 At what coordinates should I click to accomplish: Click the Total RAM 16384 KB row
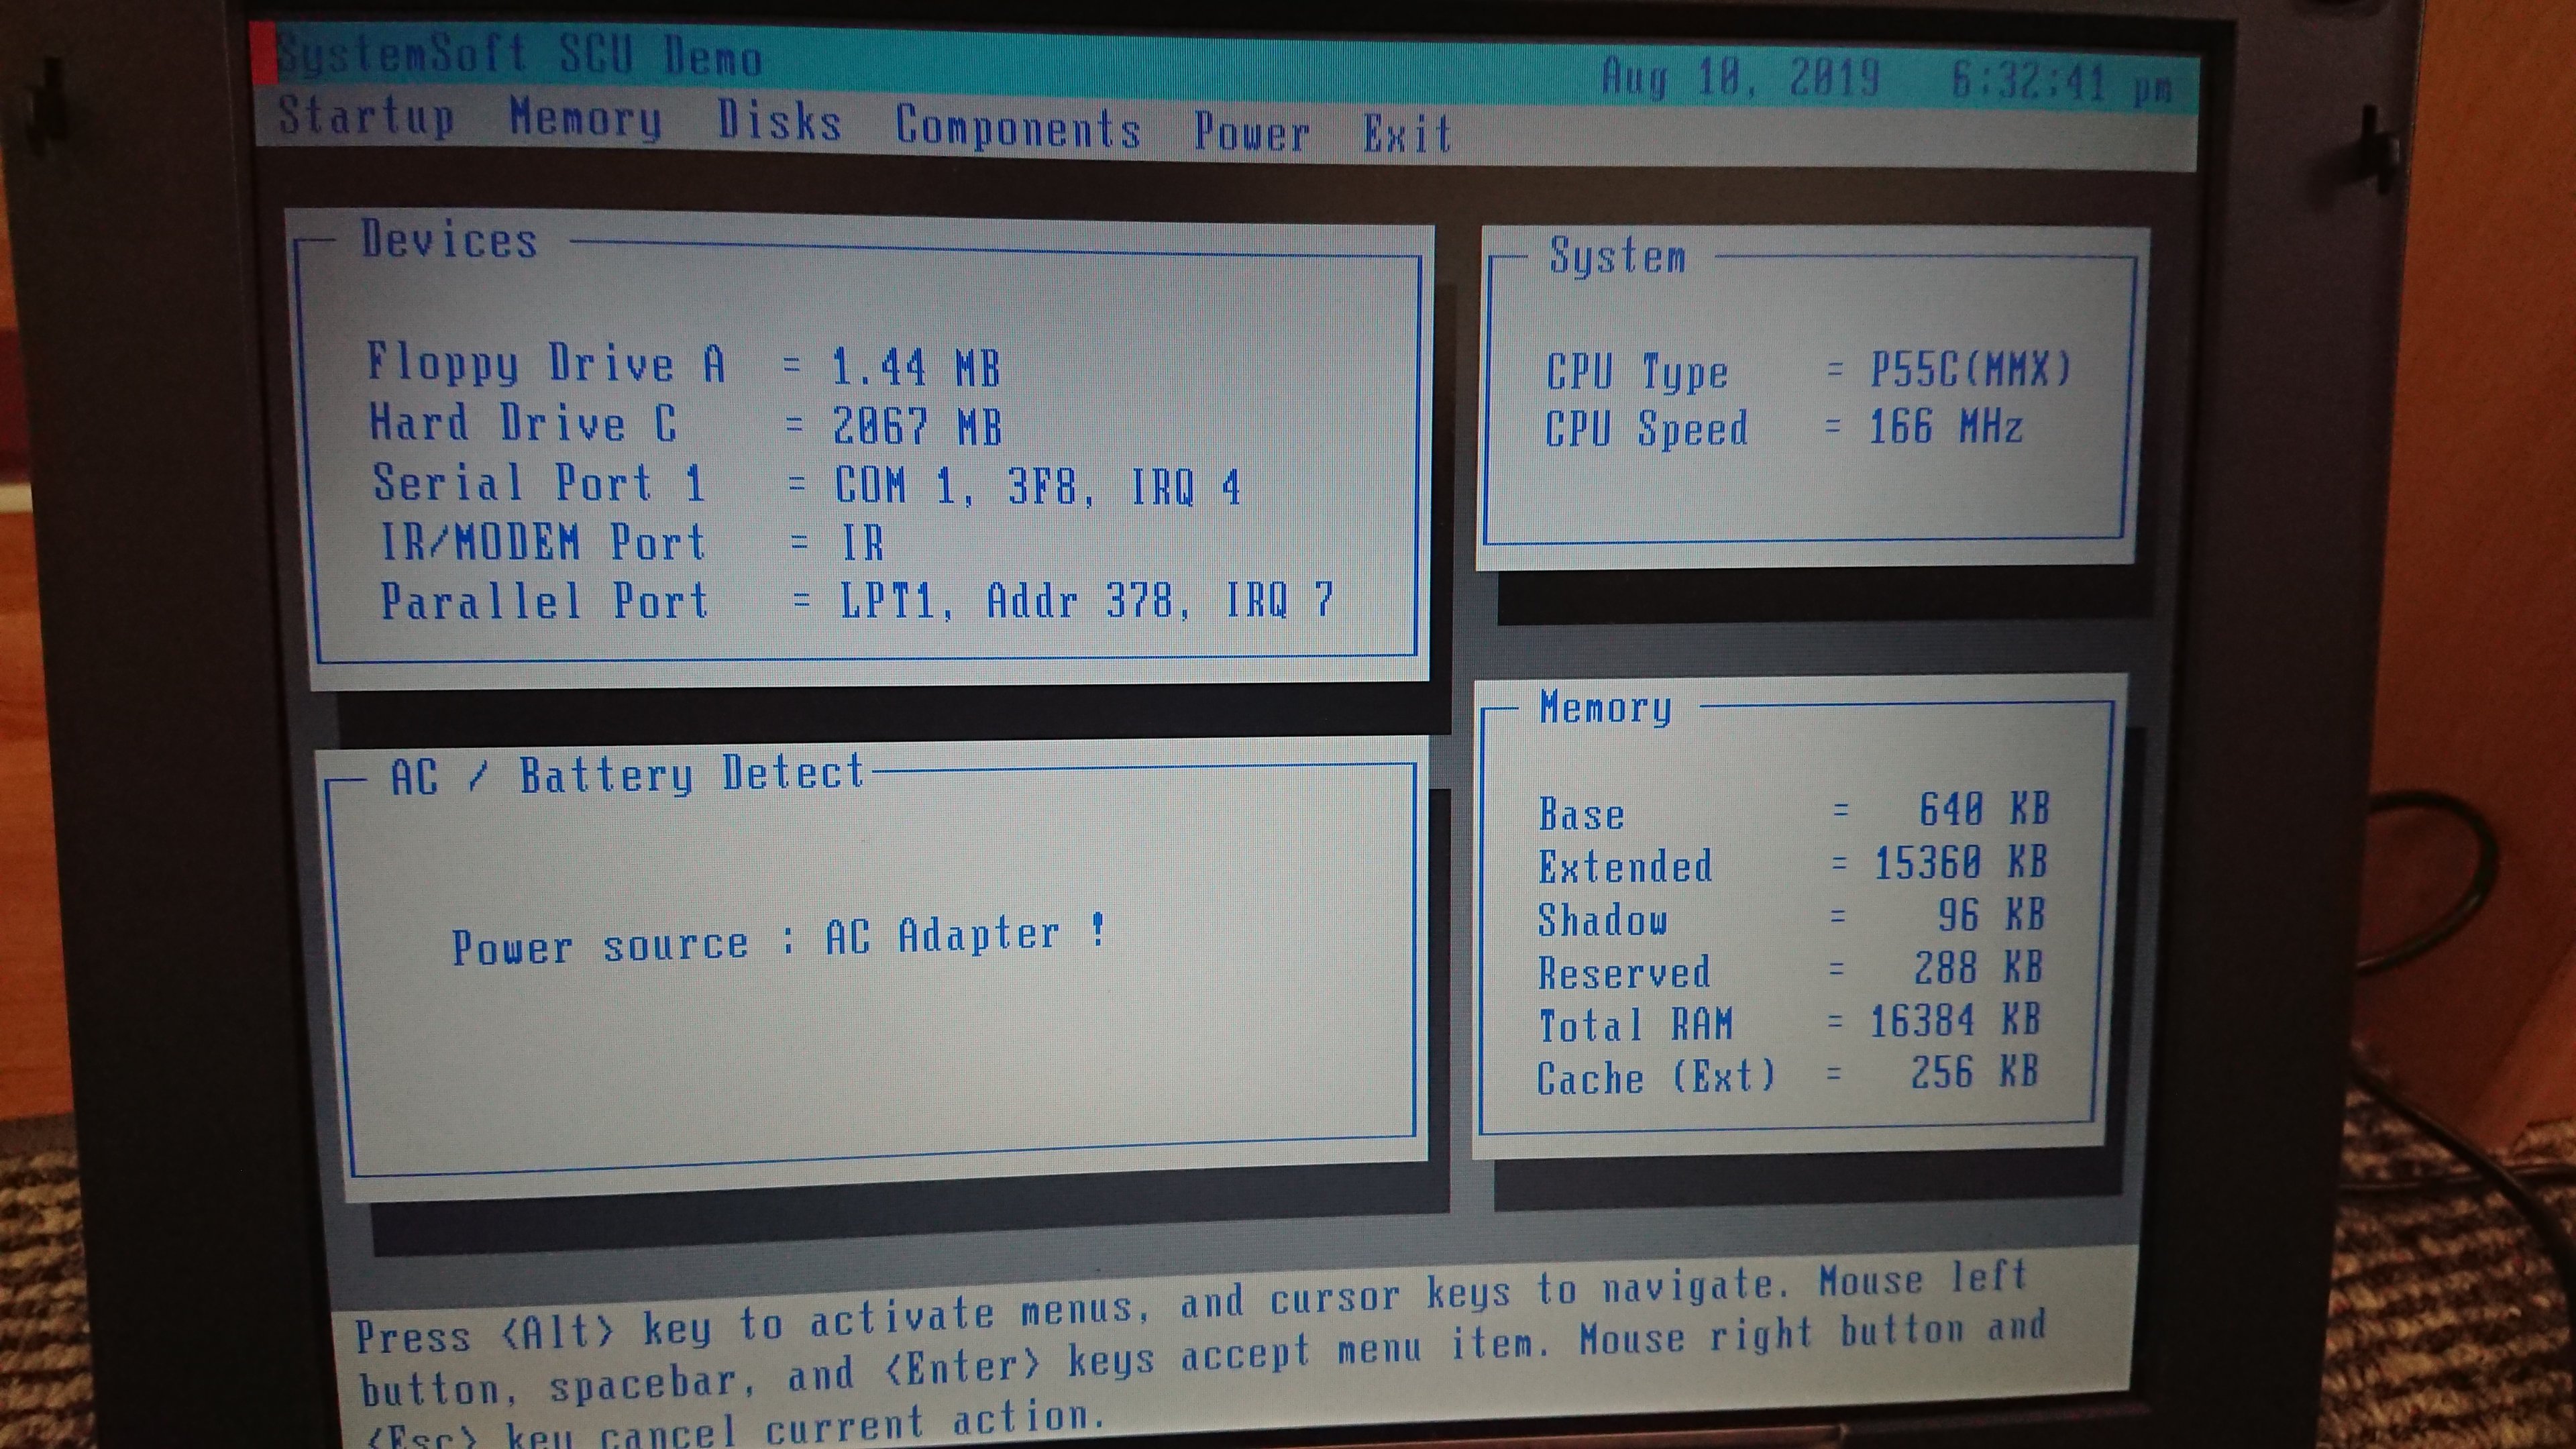tap(1790, 1023)
